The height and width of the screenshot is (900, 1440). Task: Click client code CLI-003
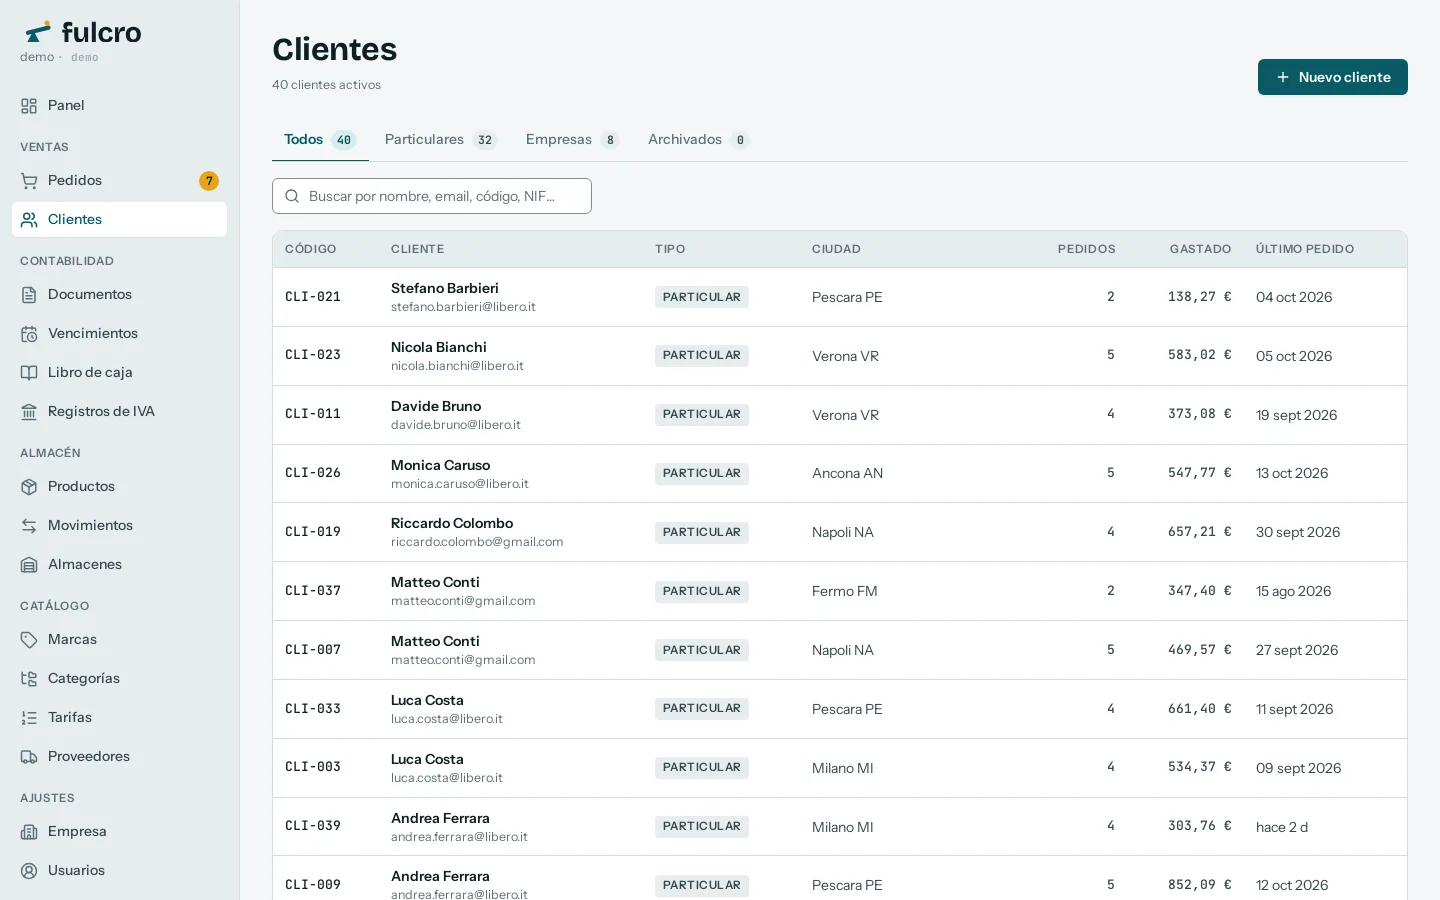[x=313, y=767]
